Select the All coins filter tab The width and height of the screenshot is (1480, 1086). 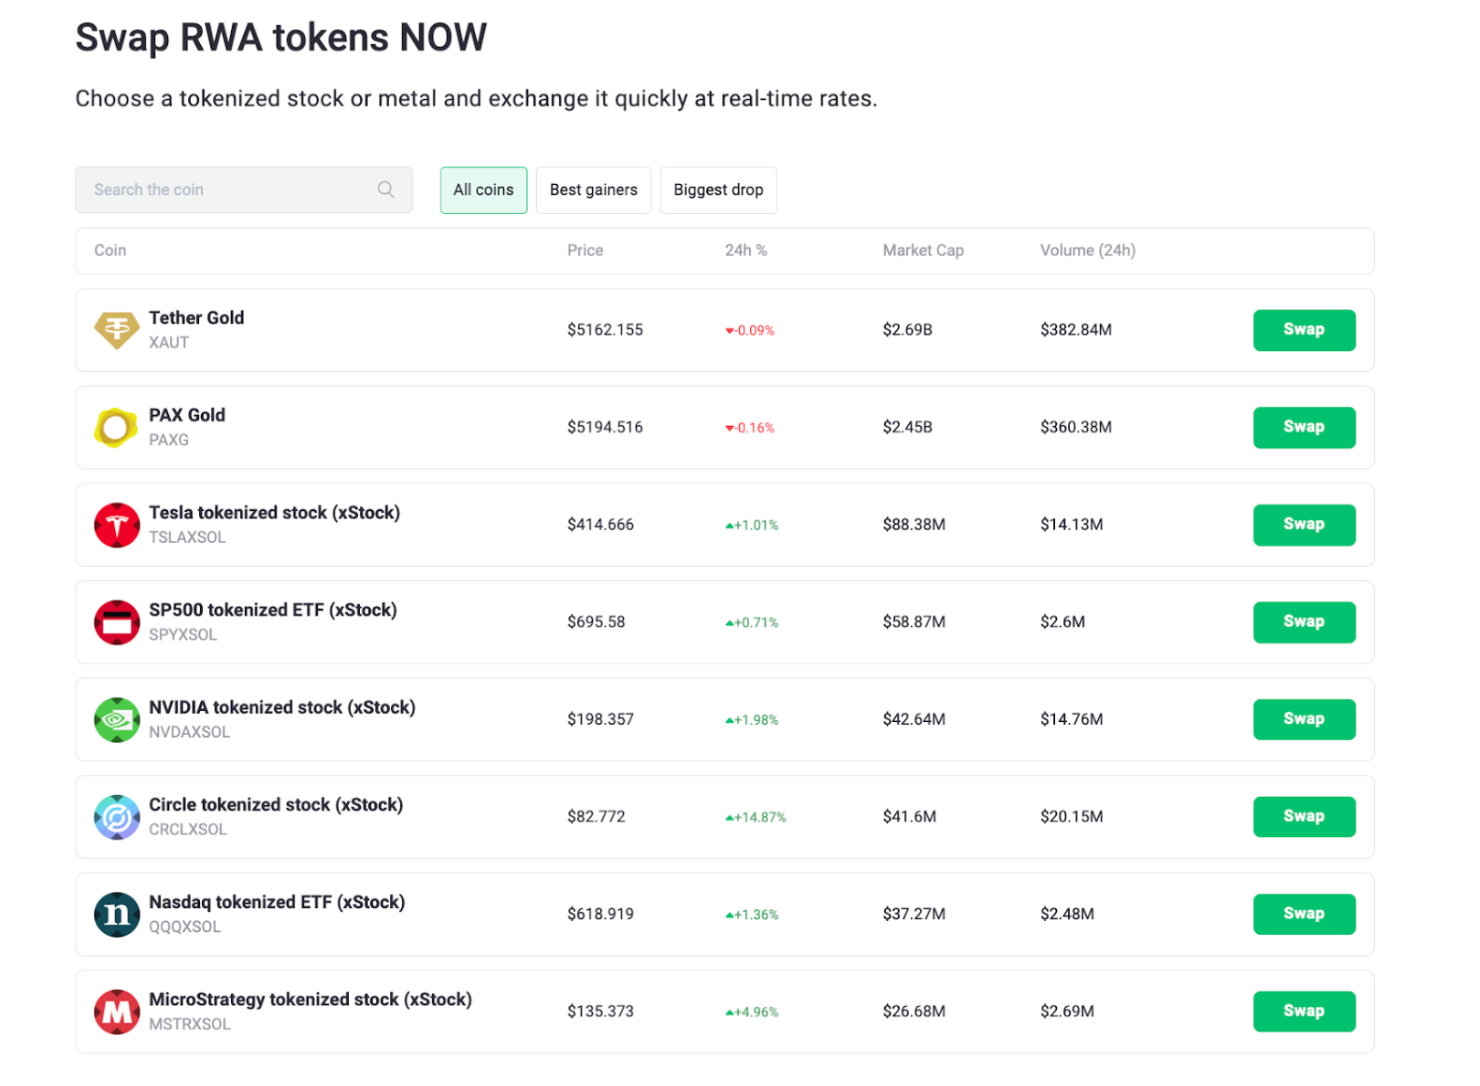pos(483,190)
